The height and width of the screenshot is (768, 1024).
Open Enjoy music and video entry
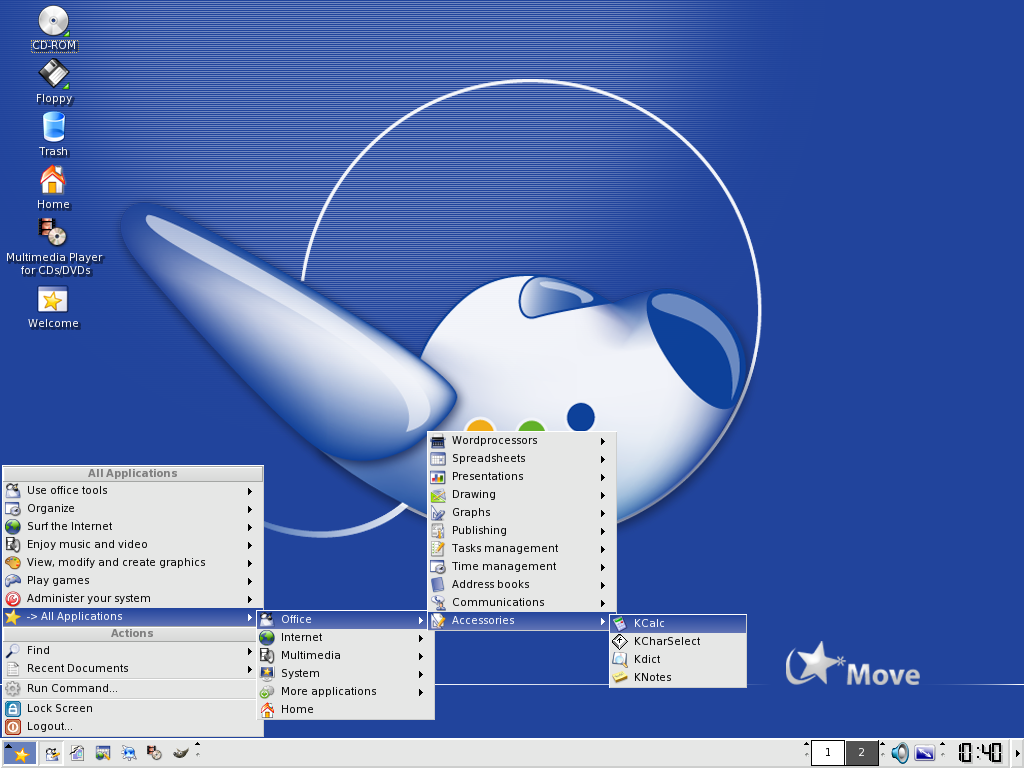coord(133,545)
